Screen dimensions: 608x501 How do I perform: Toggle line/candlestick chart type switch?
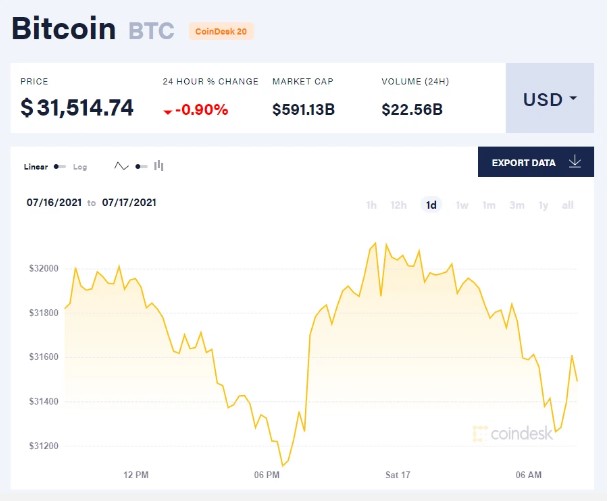point(141,167)
